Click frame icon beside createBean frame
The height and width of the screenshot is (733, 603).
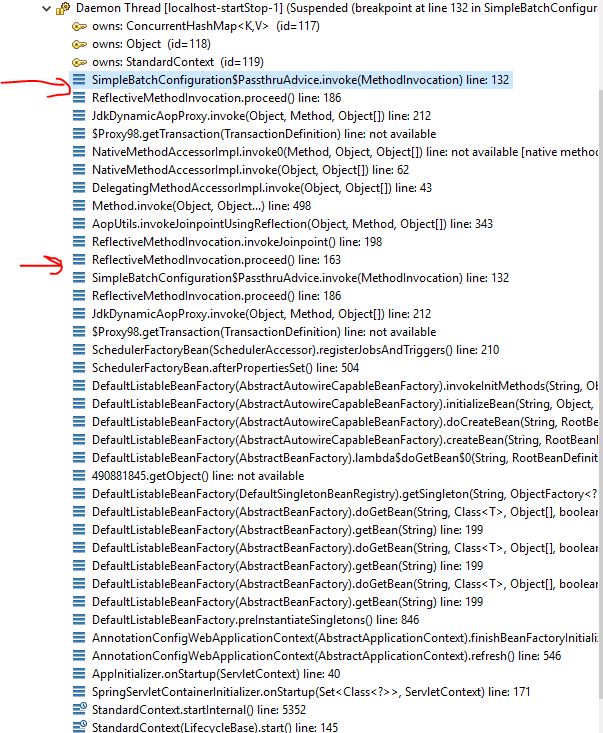coord(79,439)
